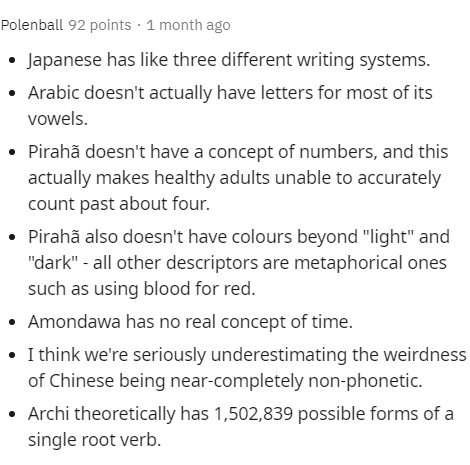The width and height of the screenshot is (470, 465).
Task: Click the phrase concept of time
Action: click(x=286, y=322)
